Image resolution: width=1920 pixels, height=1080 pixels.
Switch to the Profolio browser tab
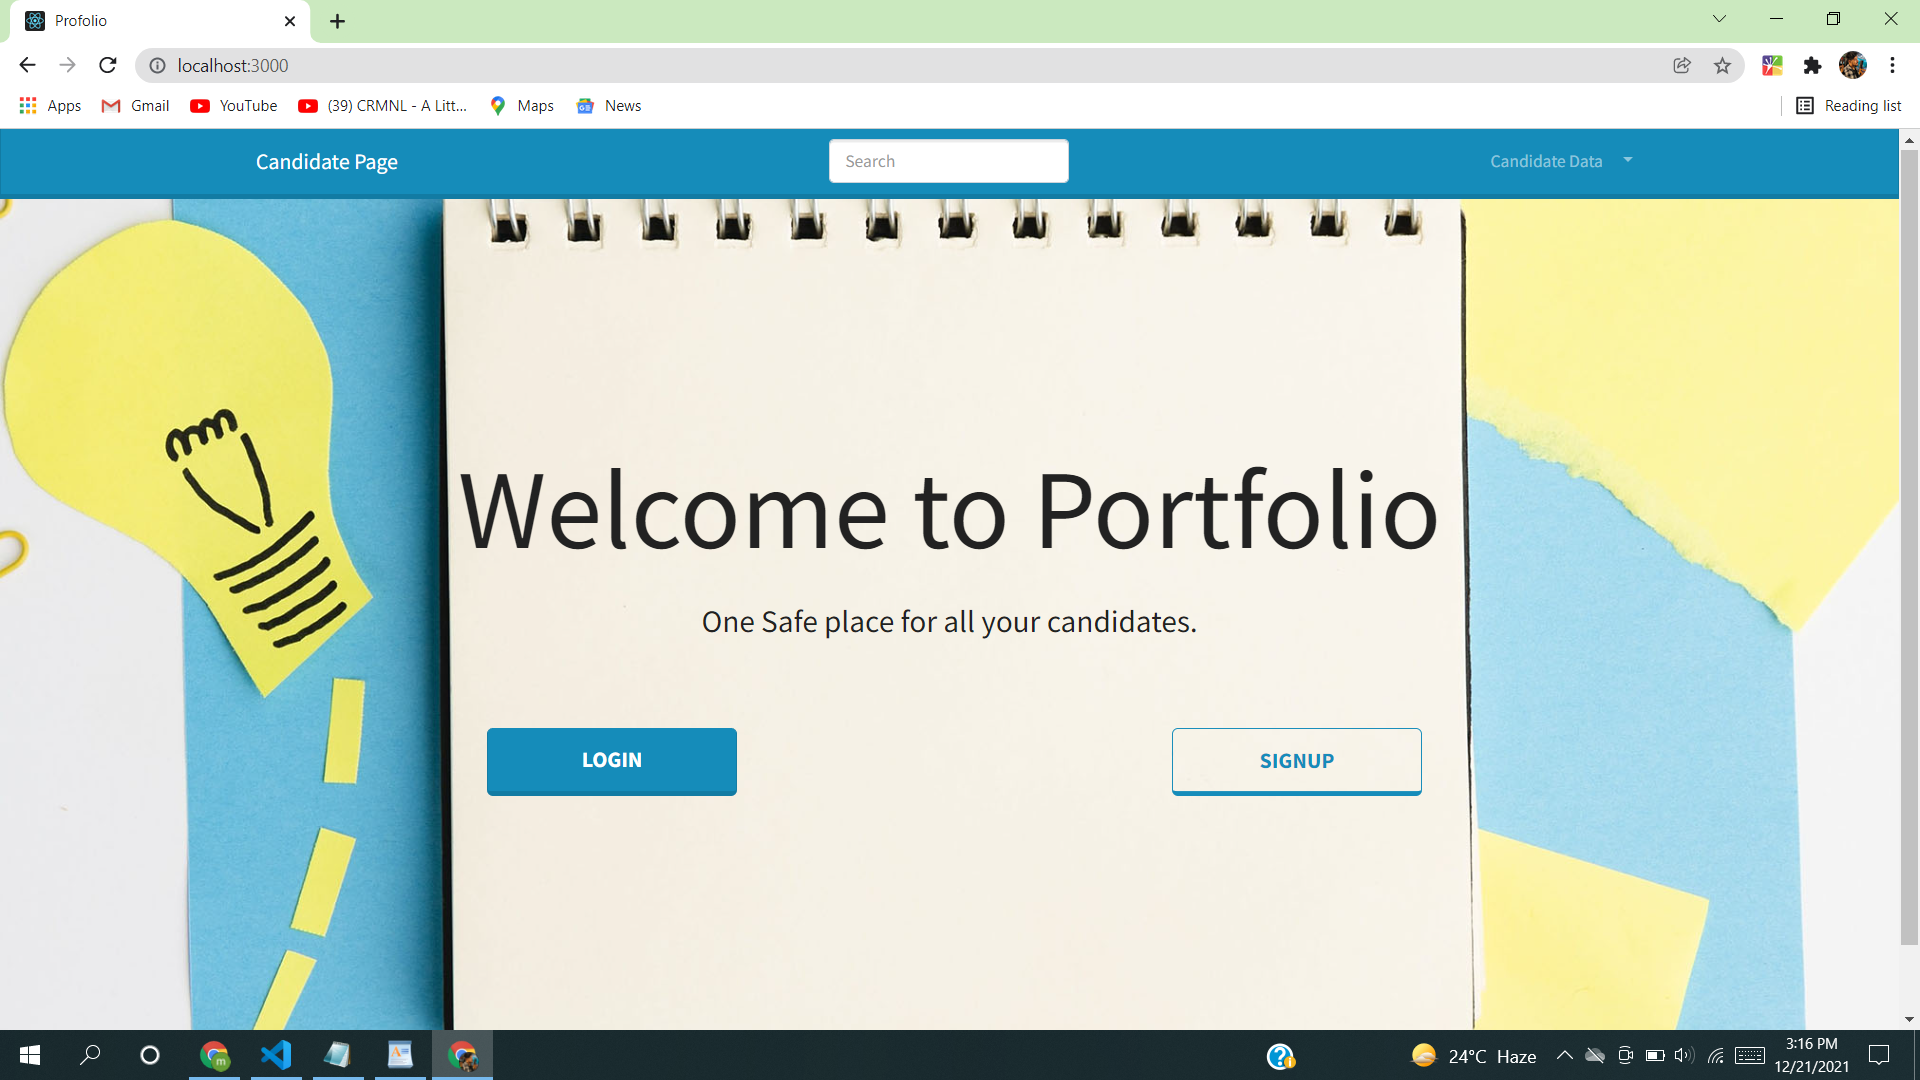[x=140, y=20]
